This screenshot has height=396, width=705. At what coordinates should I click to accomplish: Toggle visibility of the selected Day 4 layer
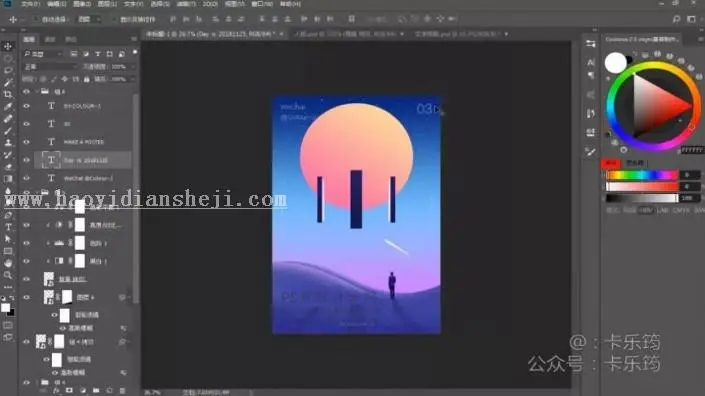click(x=27, y=160)
